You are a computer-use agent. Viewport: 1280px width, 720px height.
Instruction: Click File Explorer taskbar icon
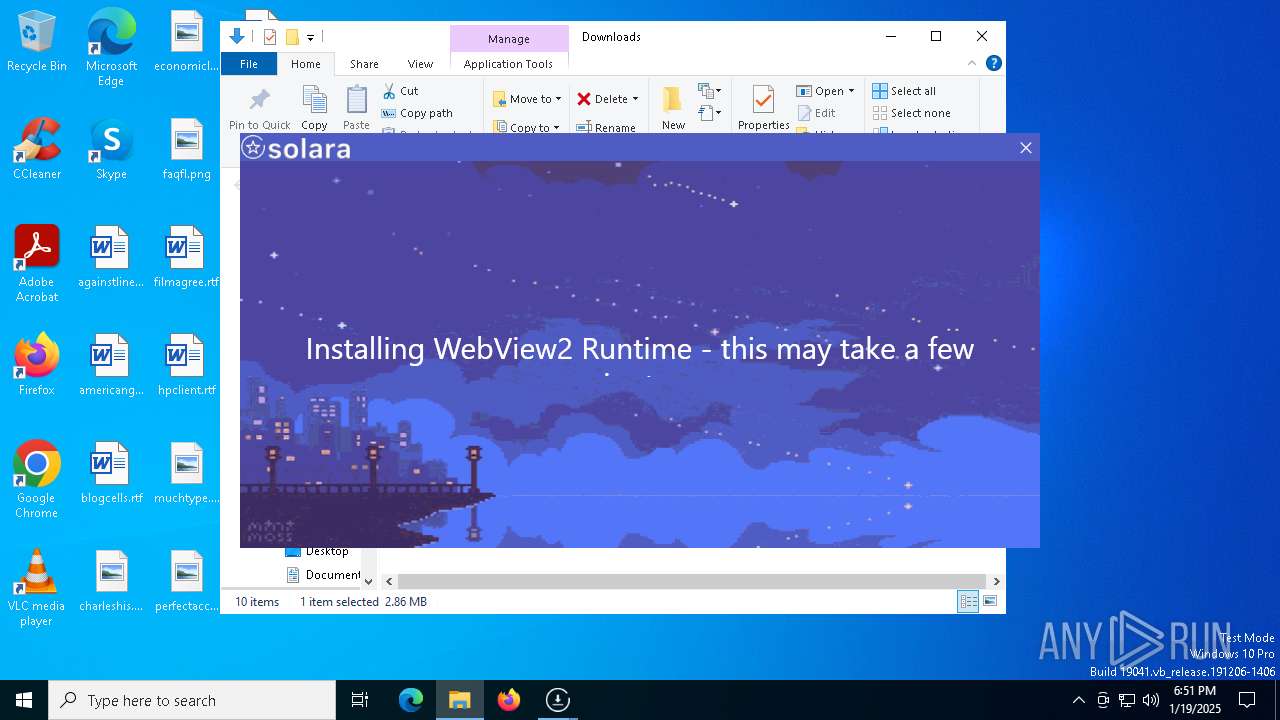(460, 700)
